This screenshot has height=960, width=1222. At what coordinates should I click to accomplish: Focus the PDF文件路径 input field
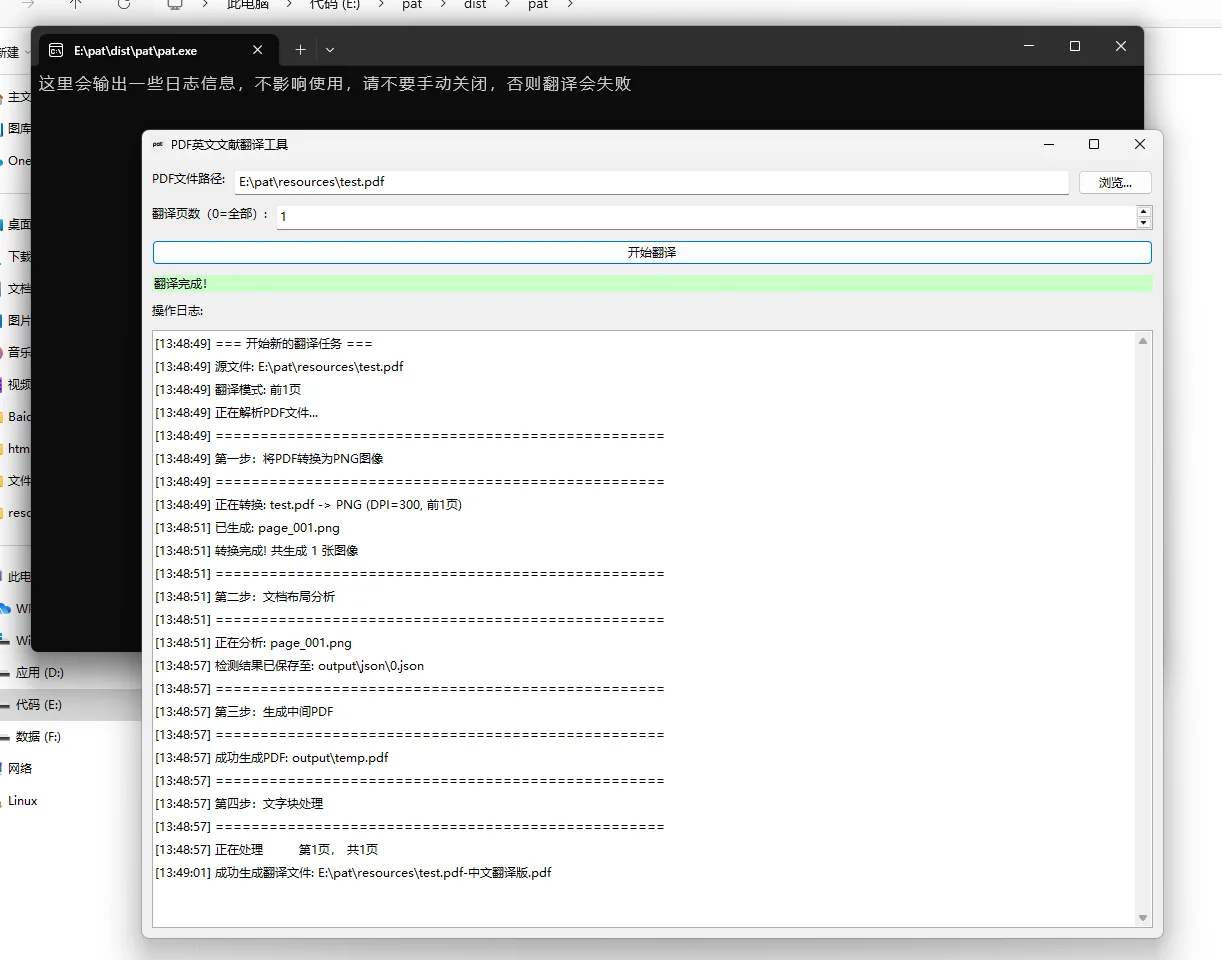pyautogui.click(x=652, y=182)
